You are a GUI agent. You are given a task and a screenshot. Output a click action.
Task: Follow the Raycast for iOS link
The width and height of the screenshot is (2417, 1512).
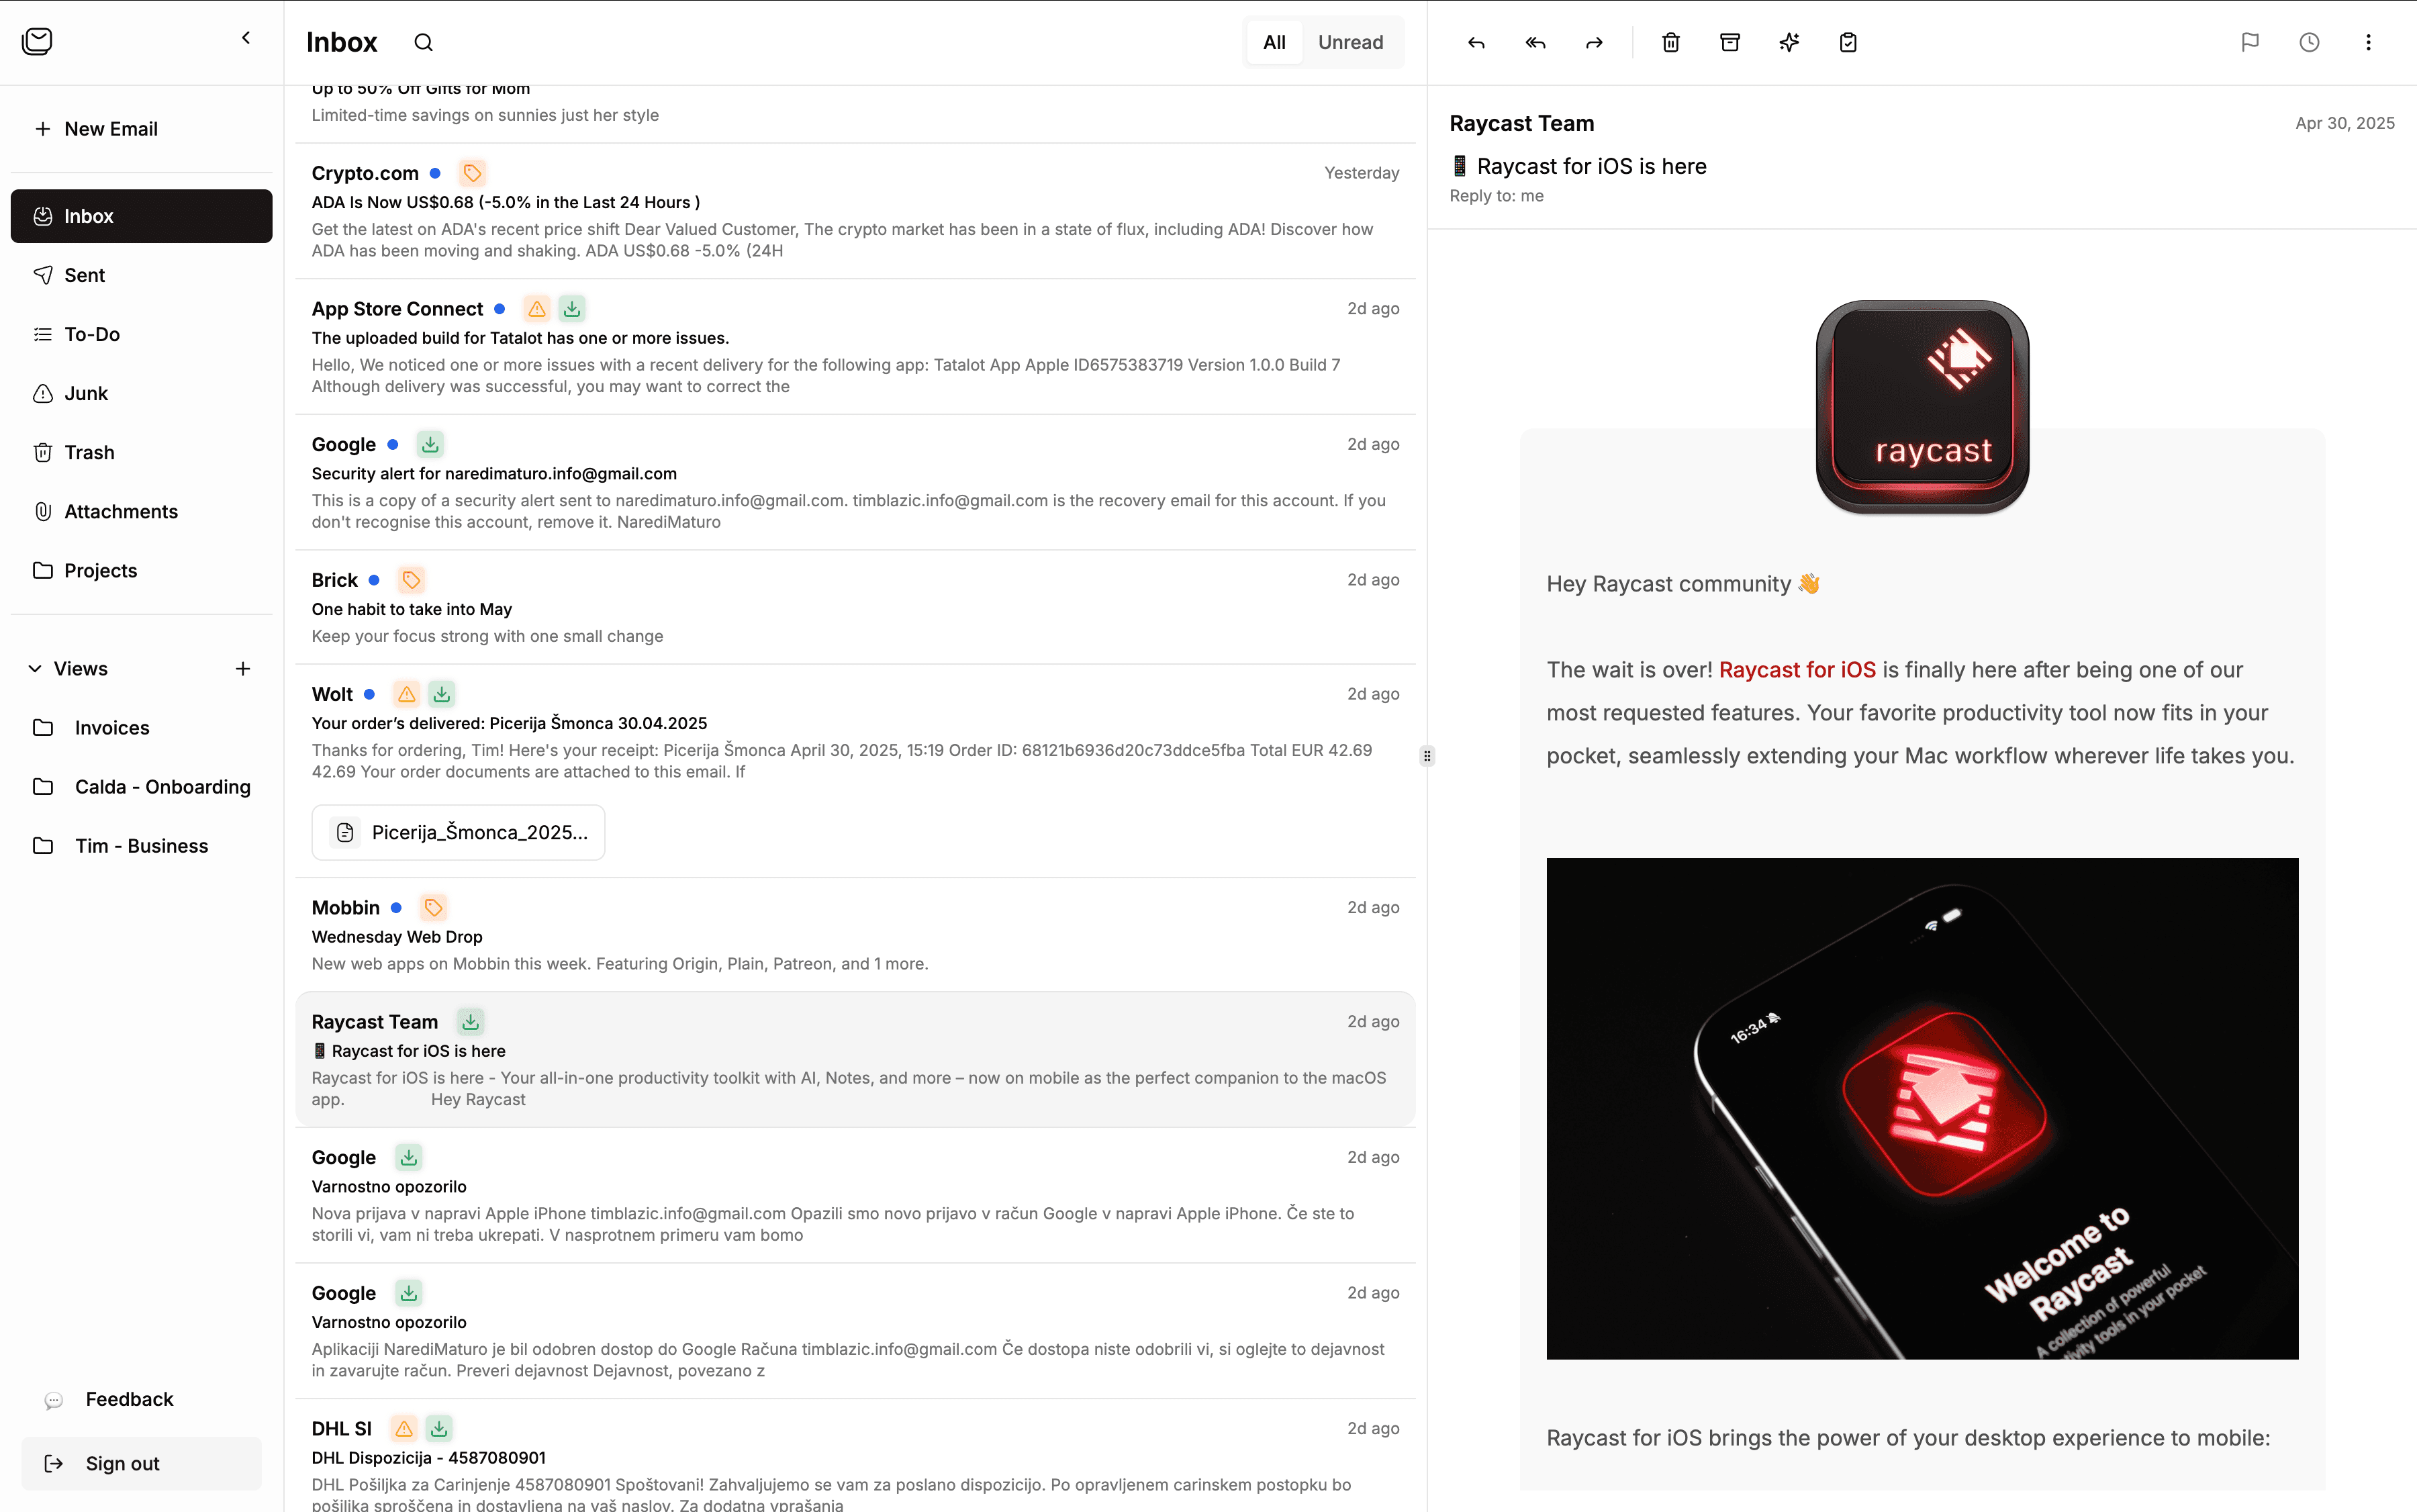tap(1797, 670)
